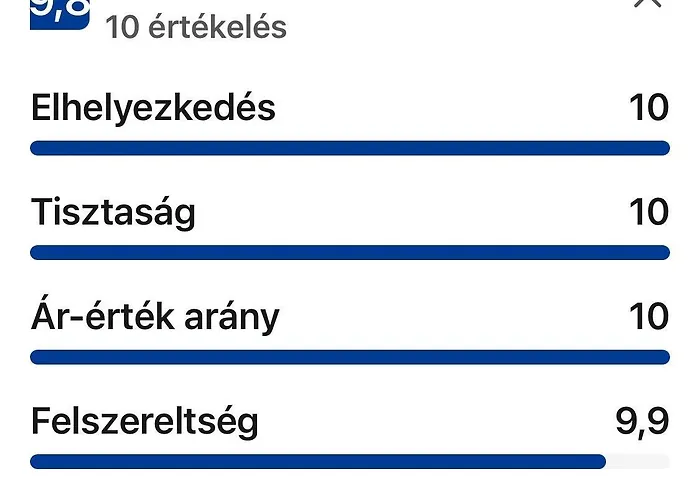
Task: Click the Elhelyezkedés score of 10
Action: coord(649,108)
